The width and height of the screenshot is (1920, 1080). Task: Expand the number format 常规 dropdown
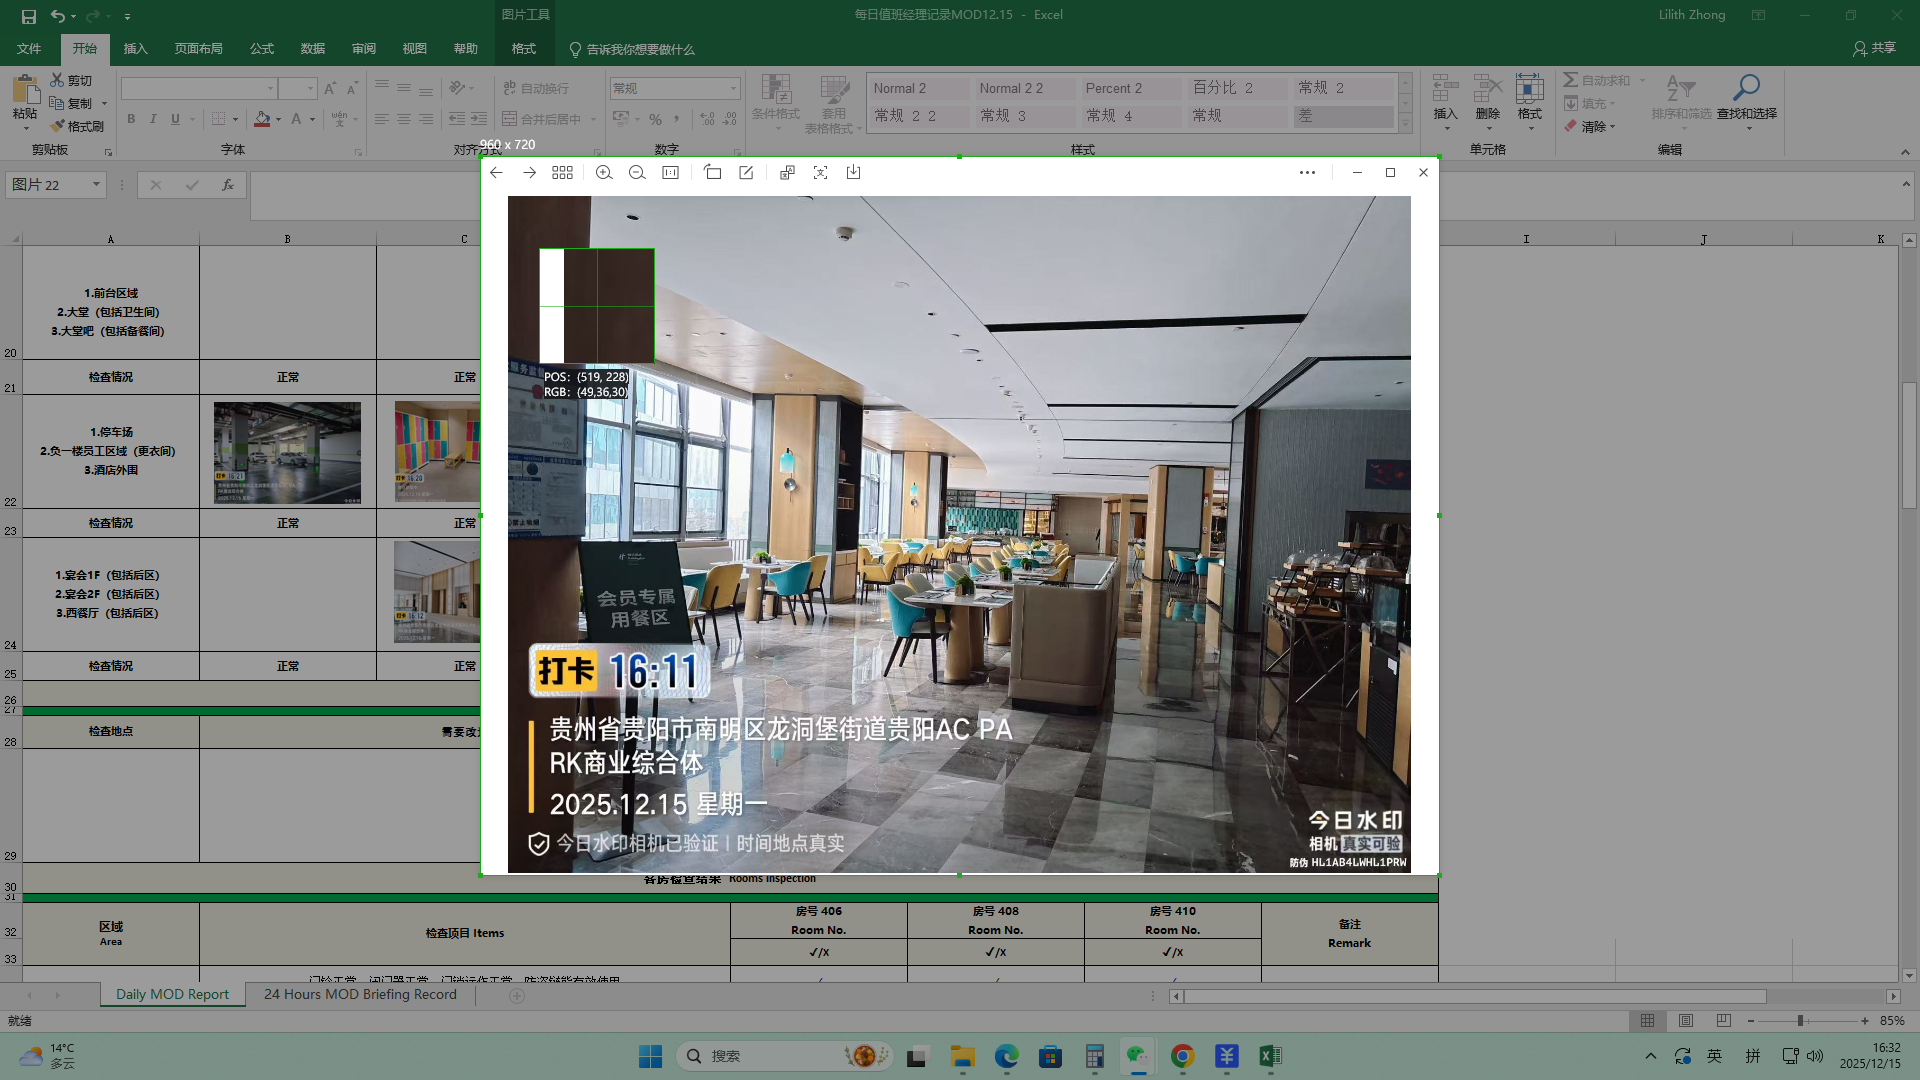point(733,89)
